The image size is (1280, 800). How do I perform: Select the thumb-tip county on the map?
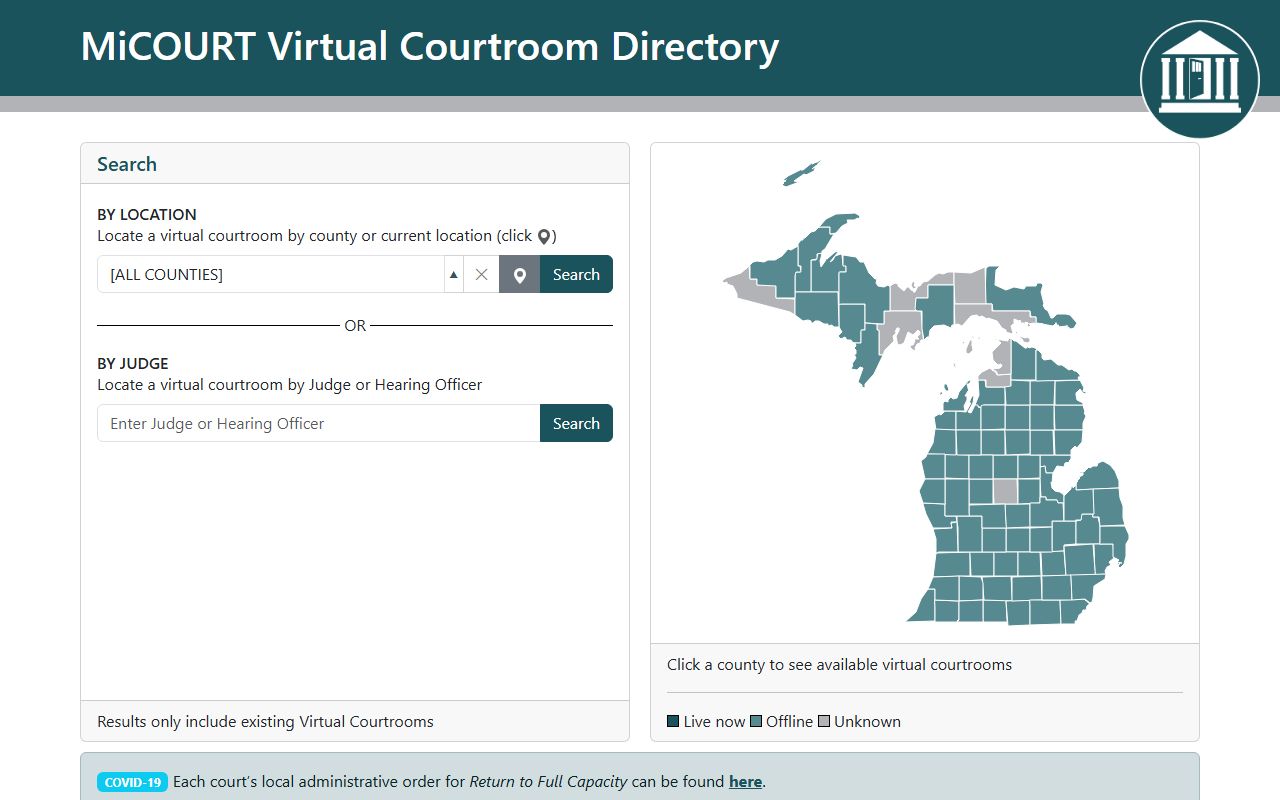click(x=1100, y=475)
